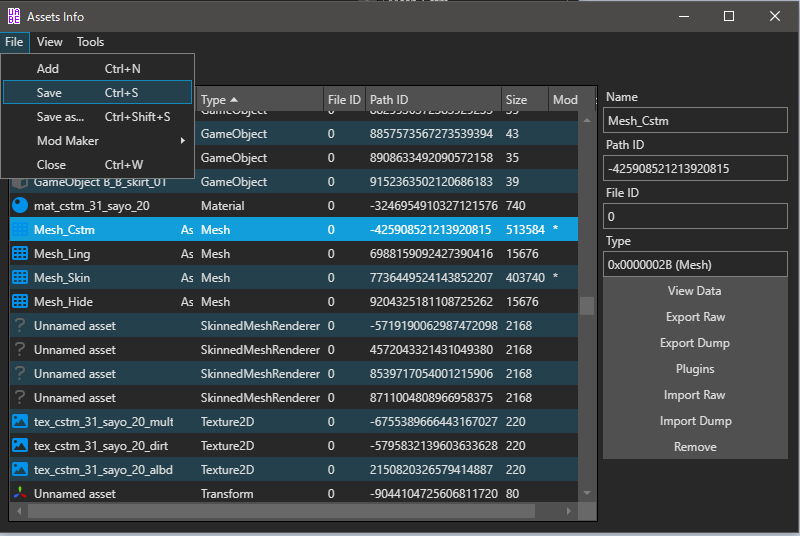
Task: Click the UABE app icon in title bar
Action: click(14, 16)
